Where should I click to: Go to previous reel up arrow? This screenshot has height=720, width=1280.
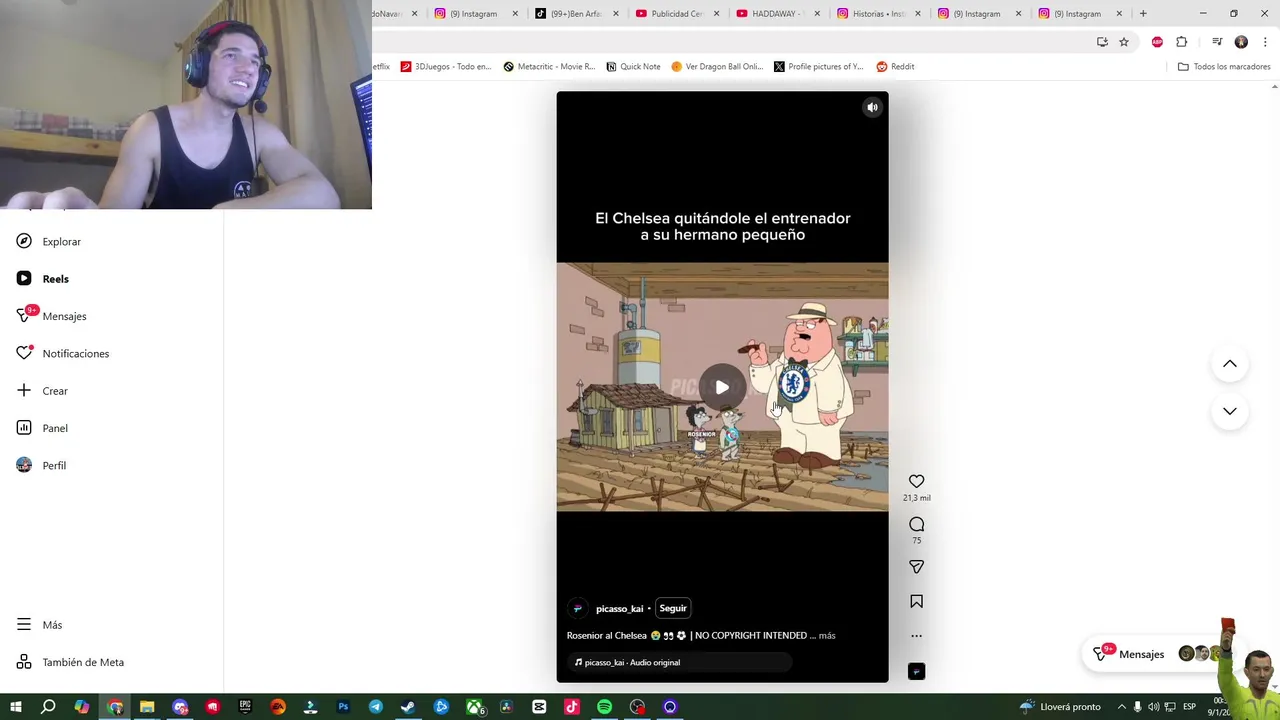[x=1230, y=364]
